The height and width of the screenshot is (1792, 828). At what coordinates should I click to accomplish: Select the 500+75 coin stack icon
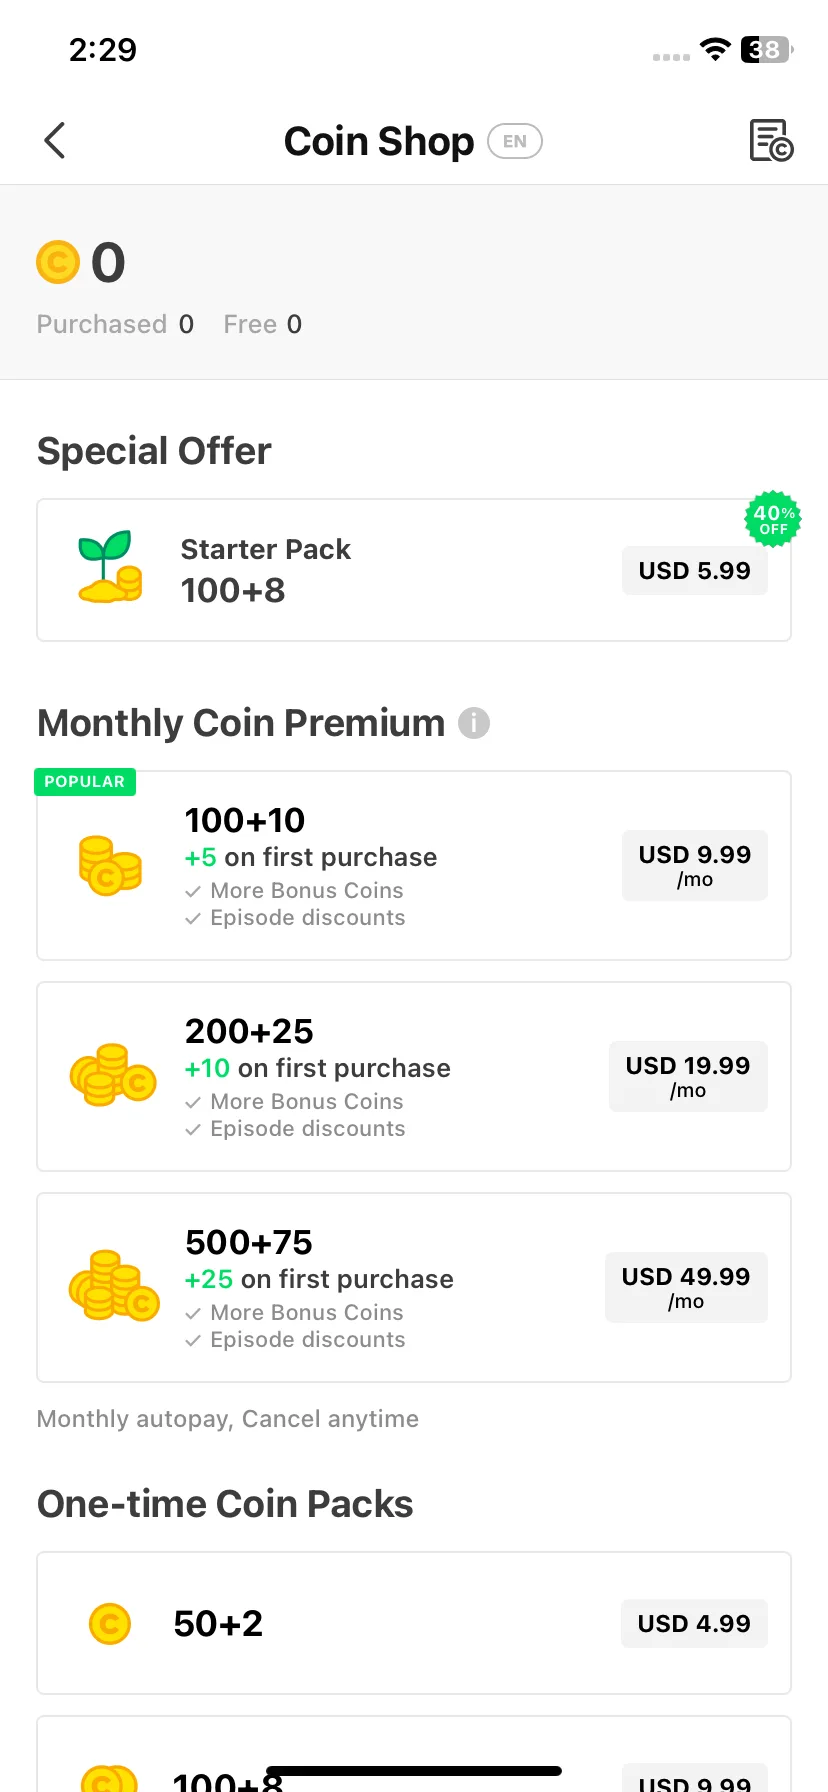tap(114, 1286)
